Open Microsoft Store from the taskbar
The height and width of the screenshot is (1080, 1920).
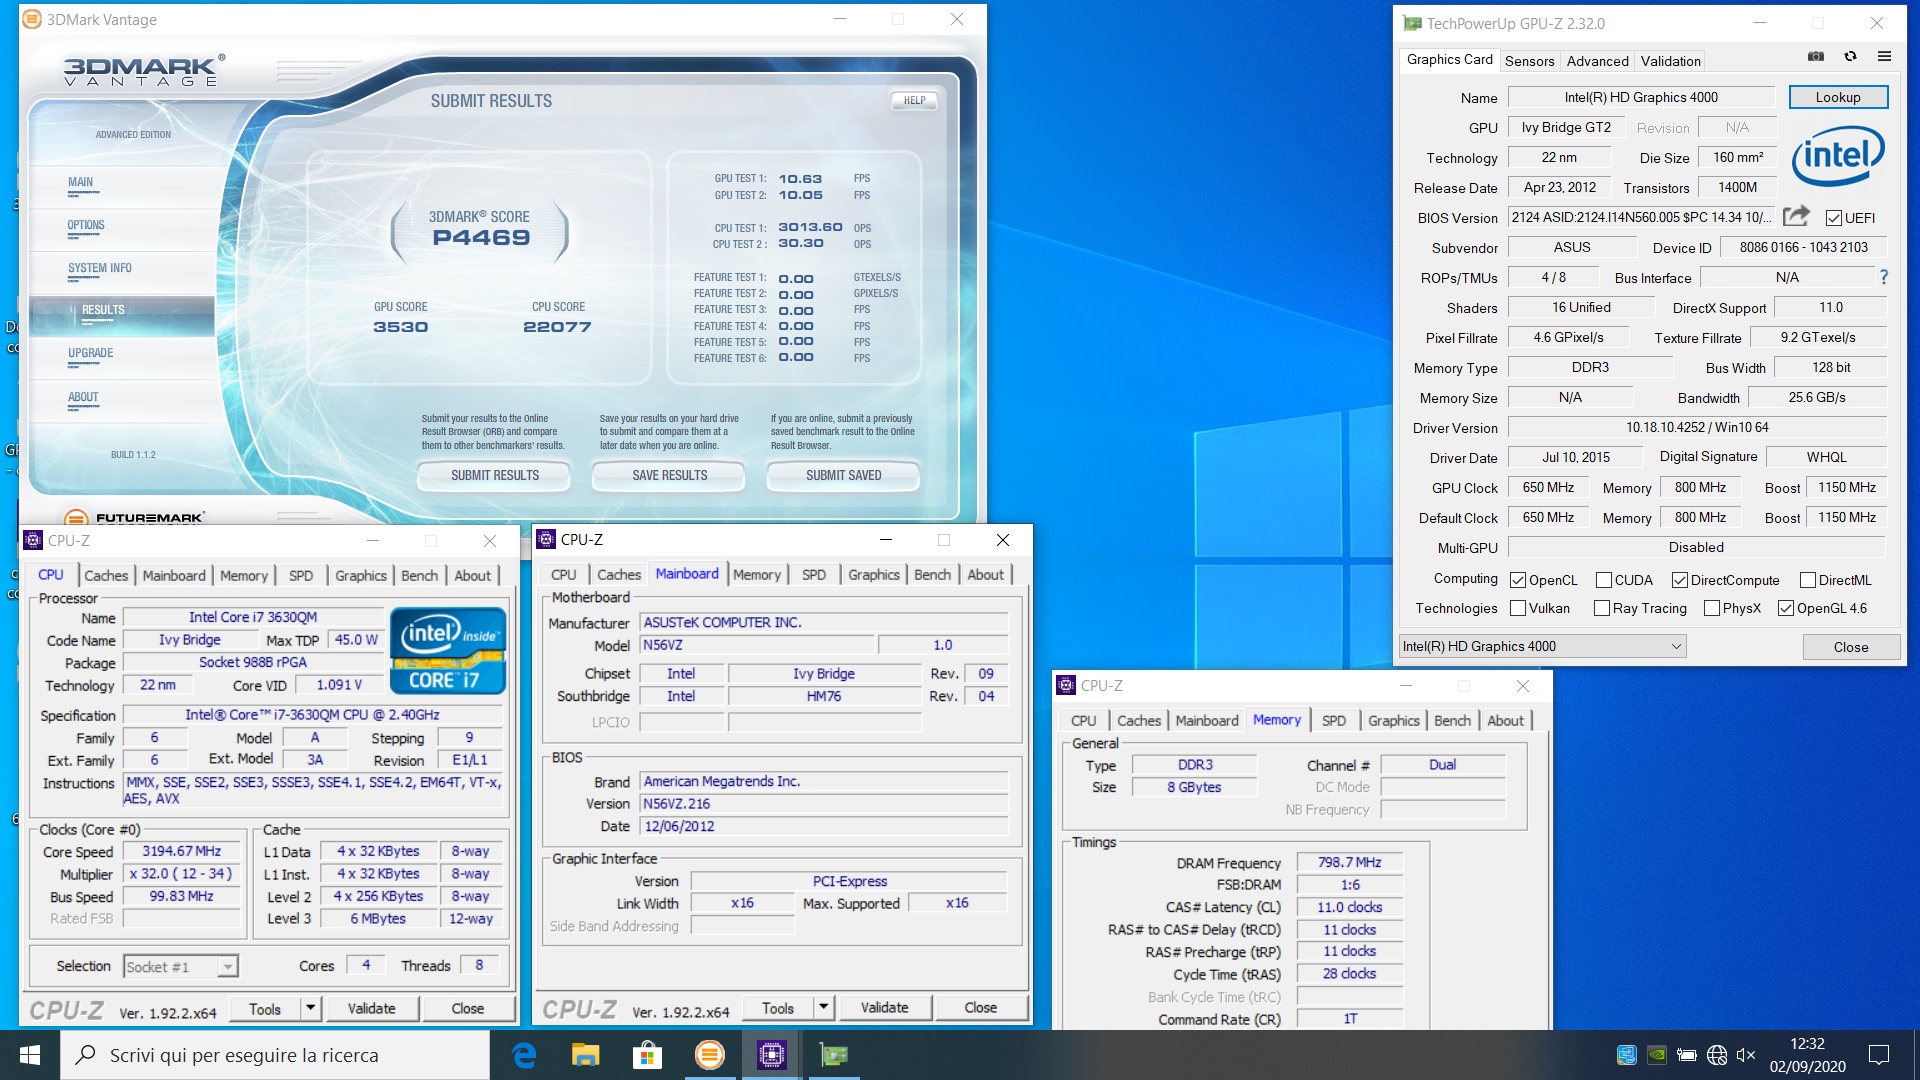(647, 1055)
